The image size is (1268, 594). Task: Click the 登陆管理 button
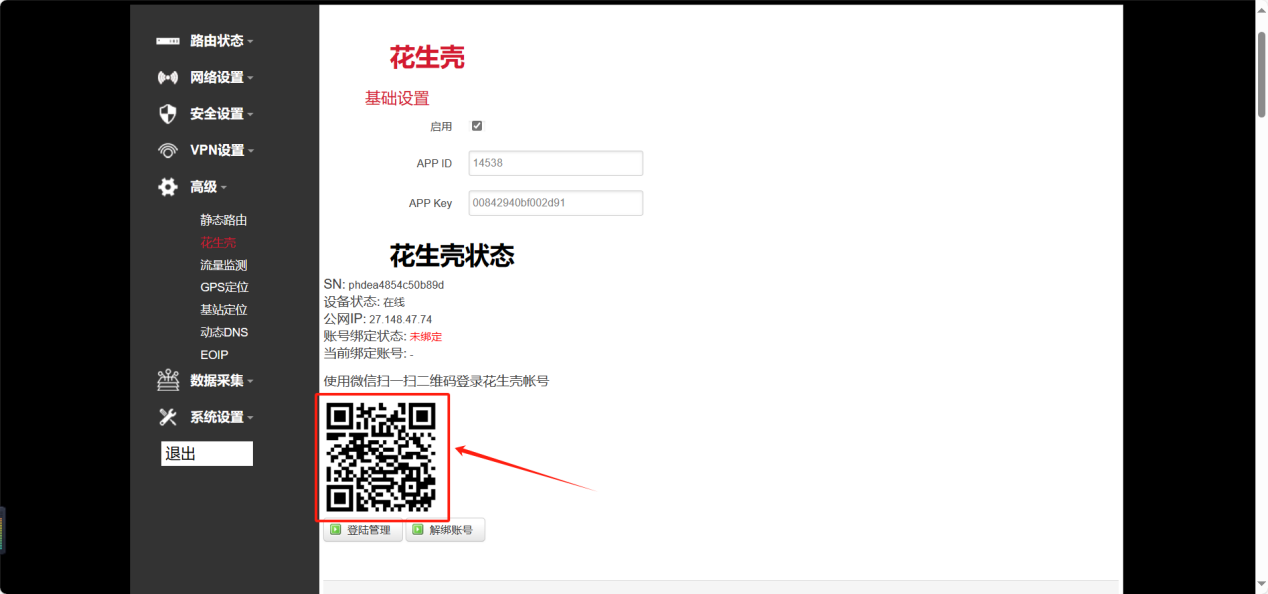362,530
